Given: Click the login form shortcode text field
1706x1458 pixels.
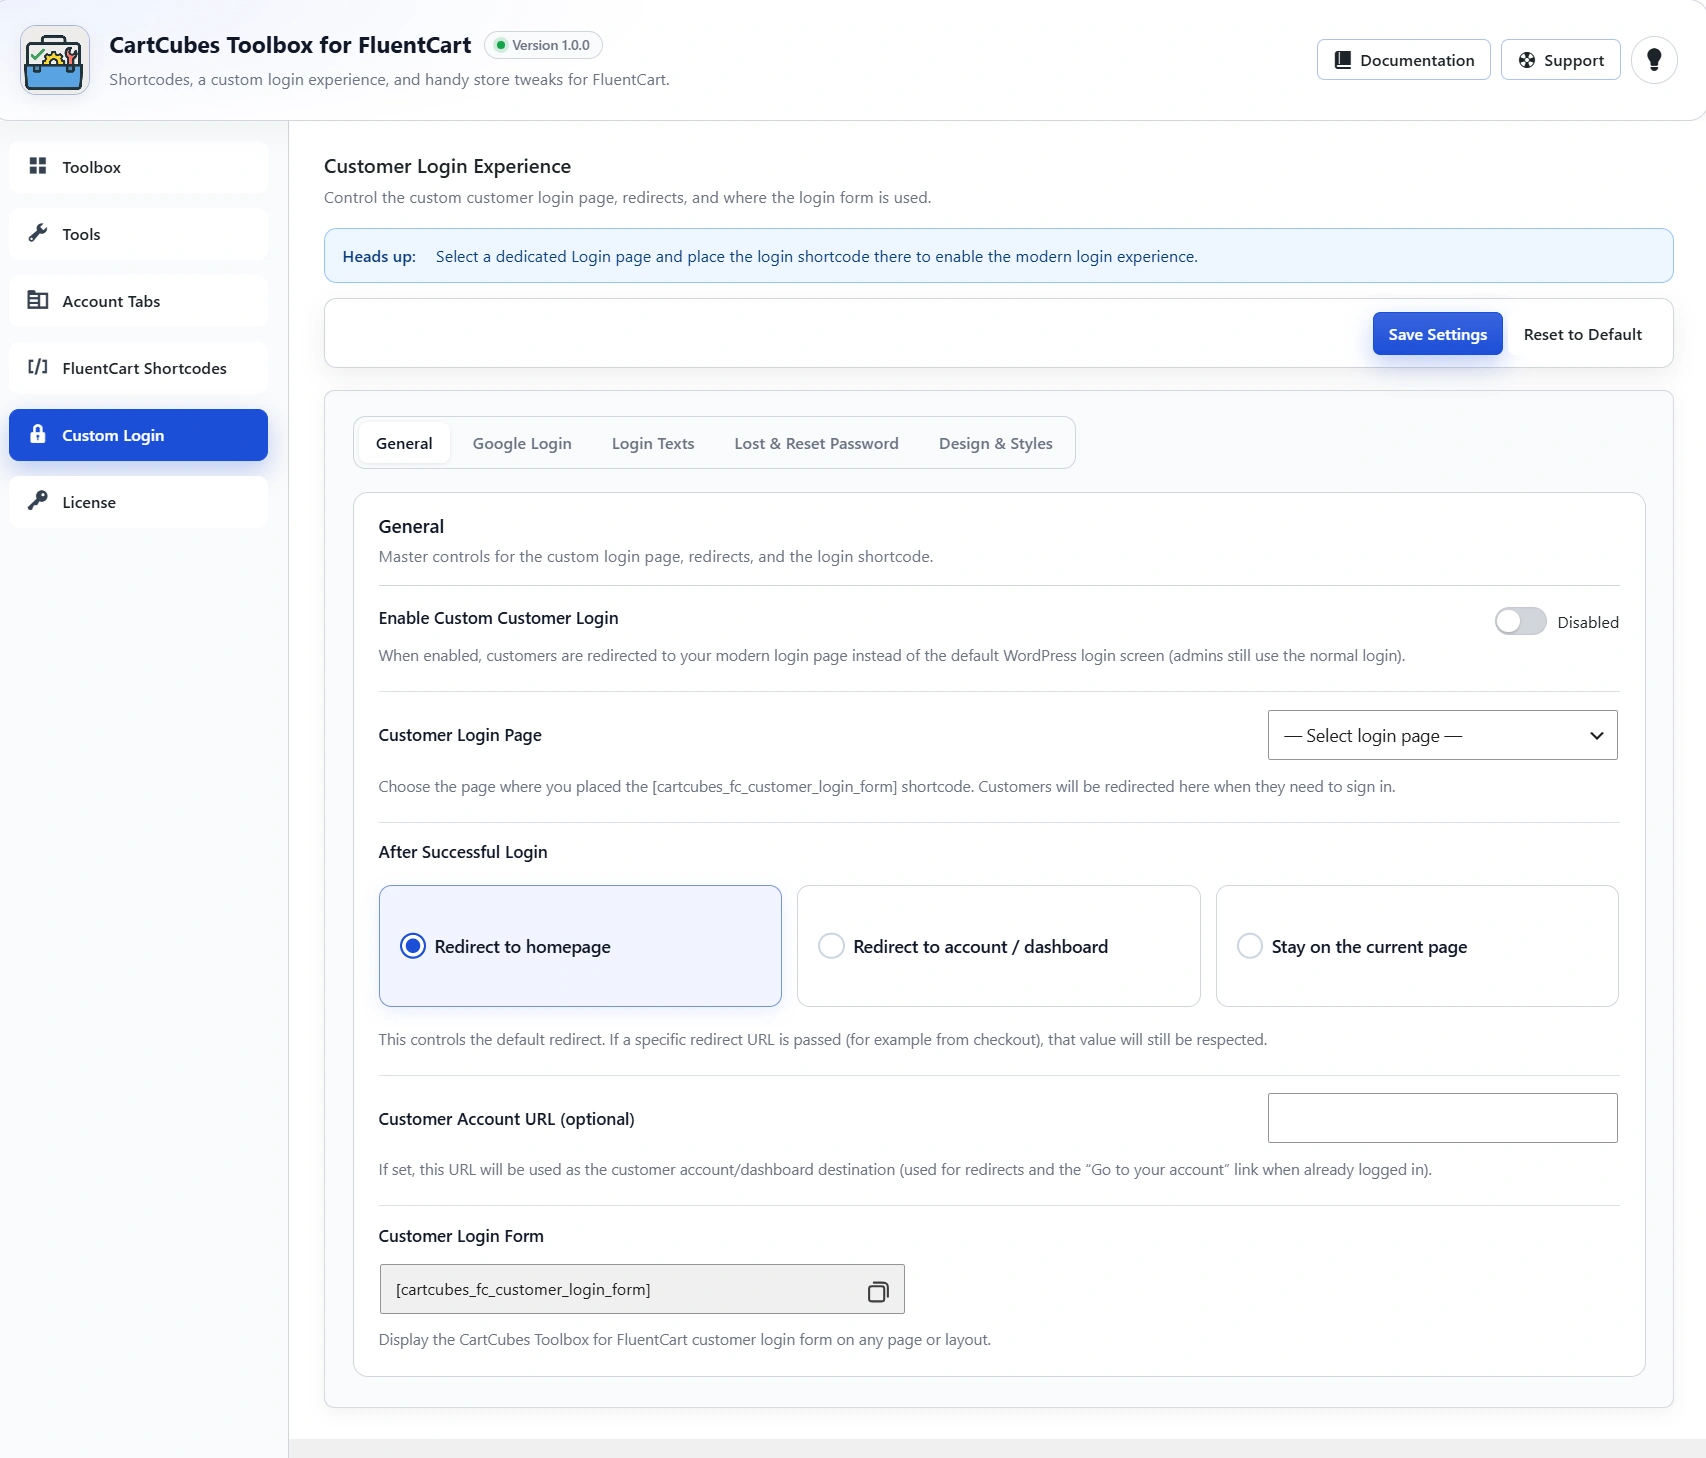Looking at the screenshot, I should pos(642,1289).
